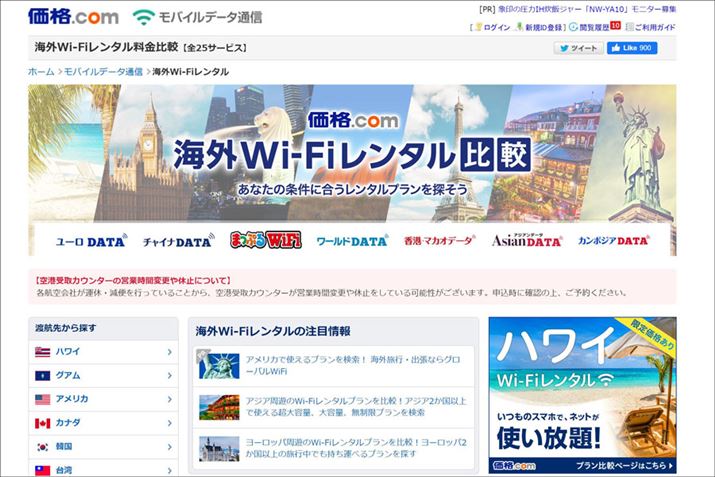The width and height of the screenshot is (715, 477).
Task: Select カナダ destination
Action: coord(68,423)
